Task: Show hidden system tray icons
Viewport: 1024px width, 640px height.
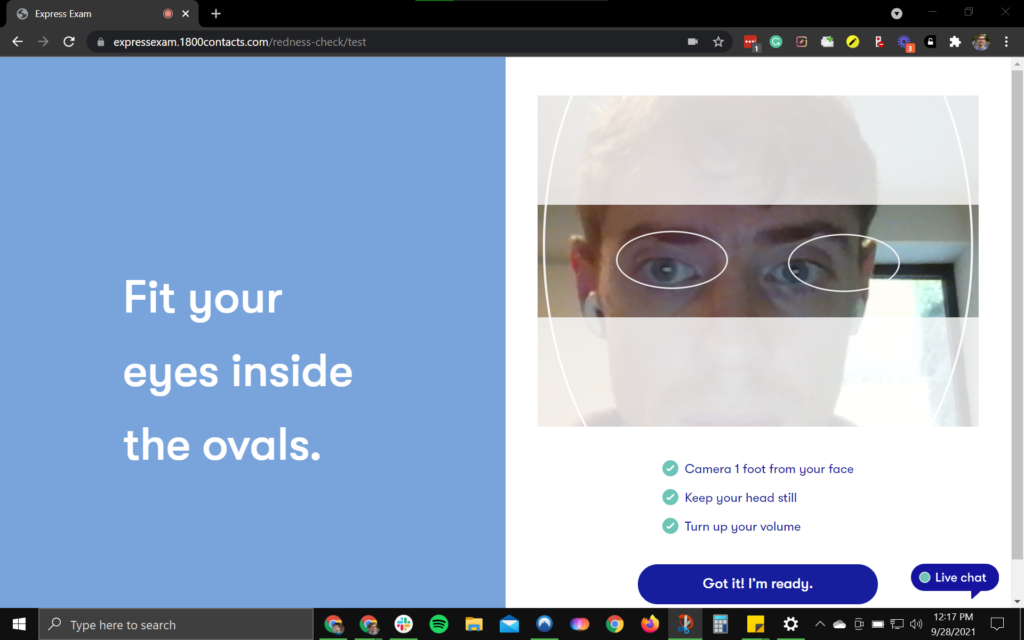Action: tap(819, 624)
